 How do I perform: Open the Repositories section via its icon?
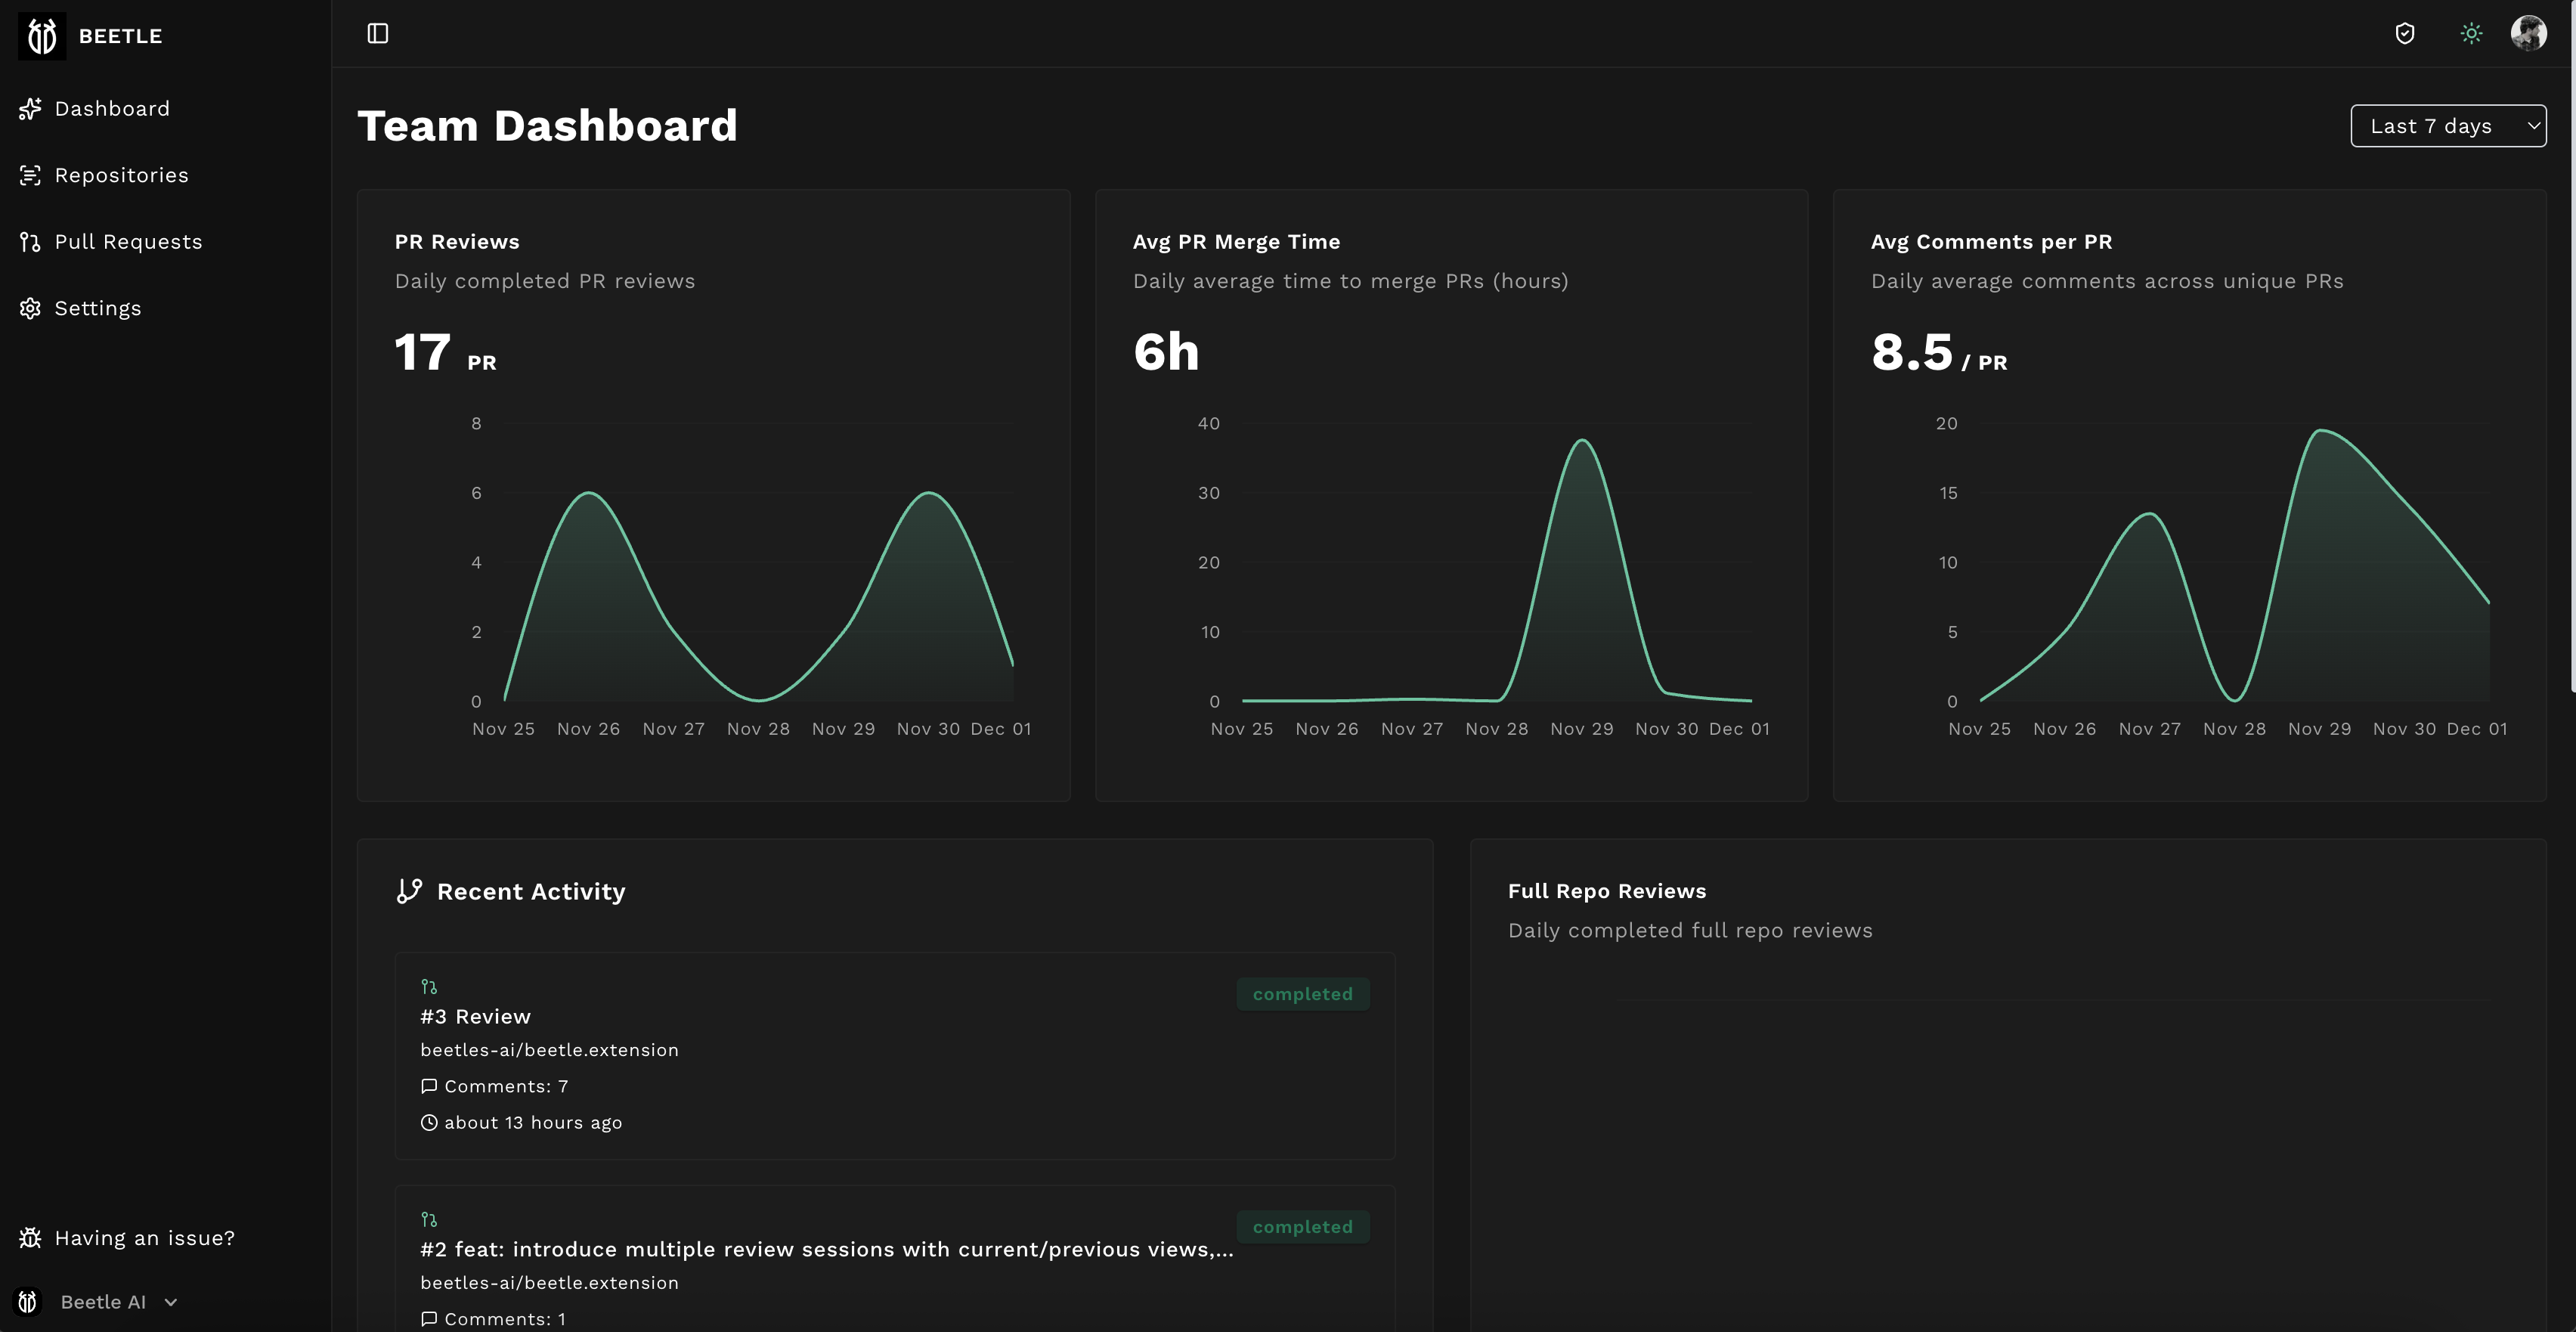(30, 174)
